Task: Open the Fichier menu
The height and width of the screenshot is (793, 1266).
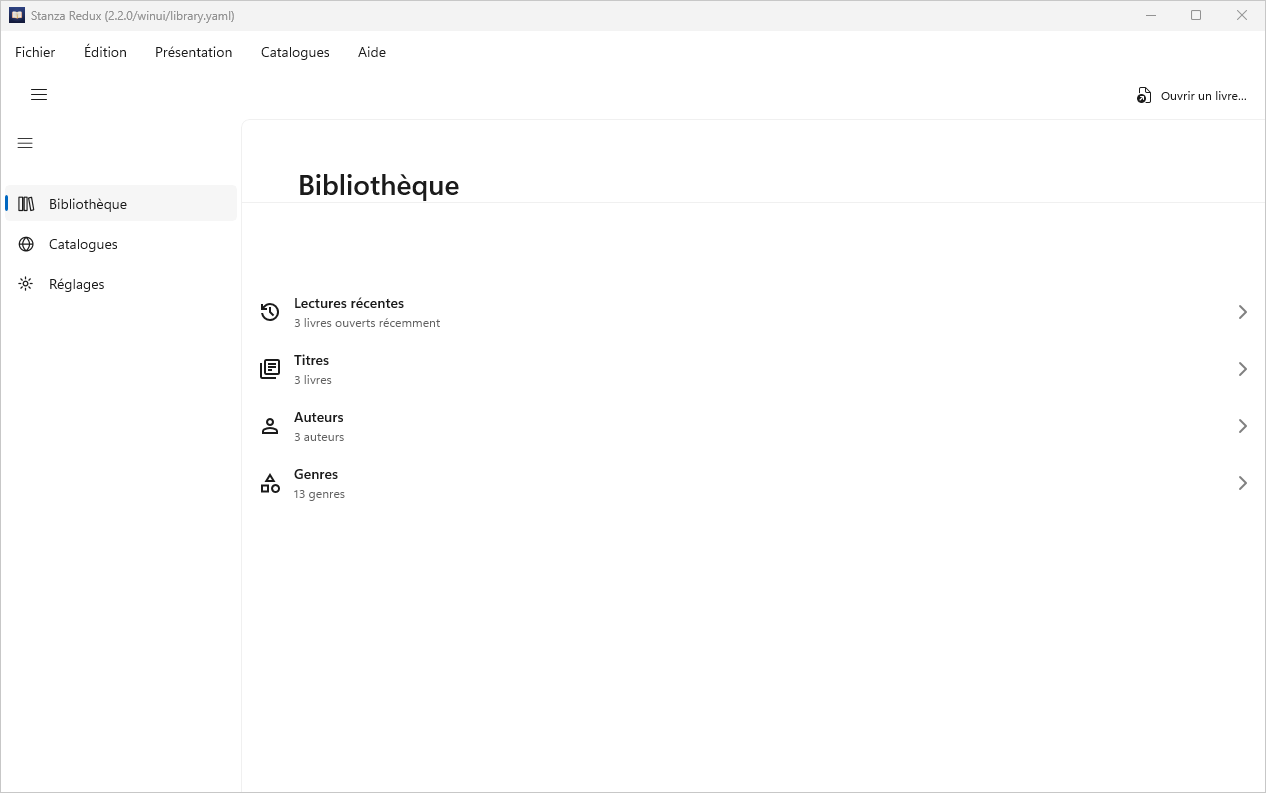Action: [x=35, y=52]
